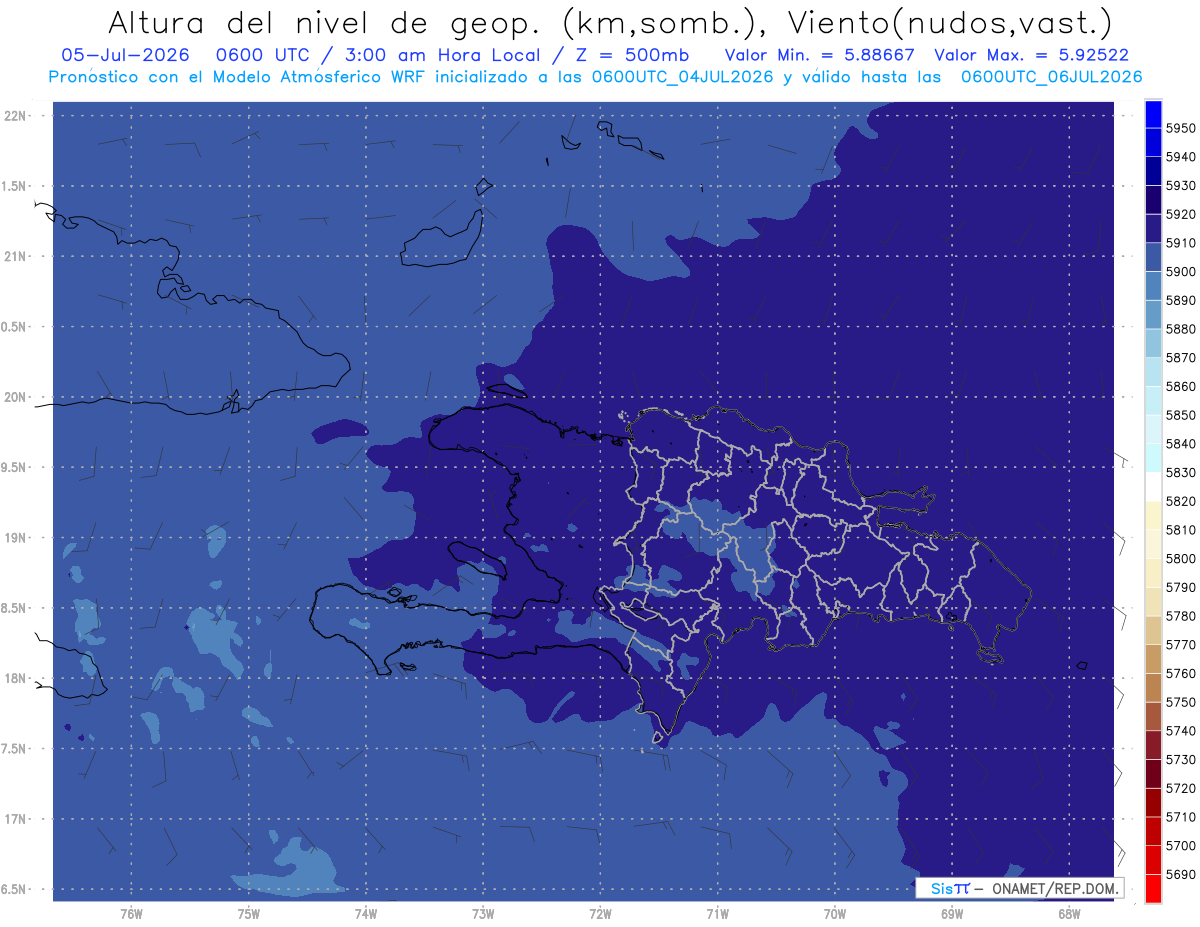Select the date "05-Jul-2026" in the header
This screenshot has width=1200, height=927.
click(x=124, y=56)
